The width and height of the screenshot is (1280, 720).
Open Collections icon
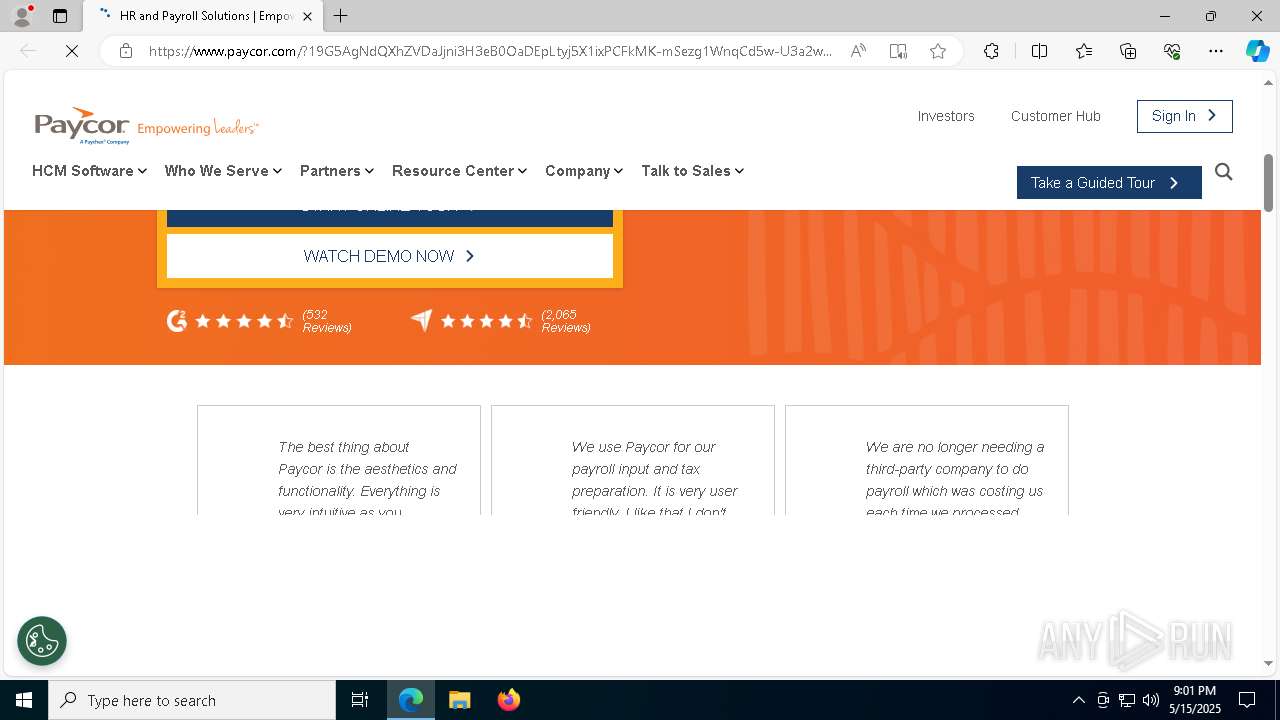coord(1128,51)
